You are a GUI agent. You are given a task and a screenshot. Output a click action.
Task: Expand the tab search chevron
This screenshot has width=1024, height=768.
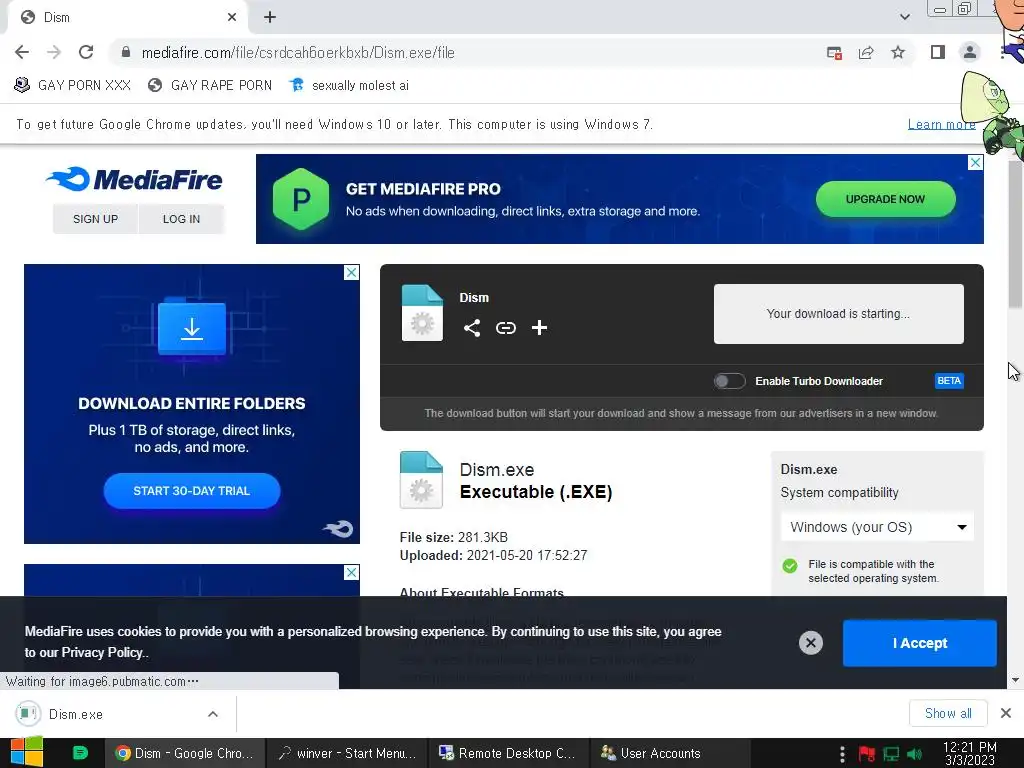(x=904, y=17)
